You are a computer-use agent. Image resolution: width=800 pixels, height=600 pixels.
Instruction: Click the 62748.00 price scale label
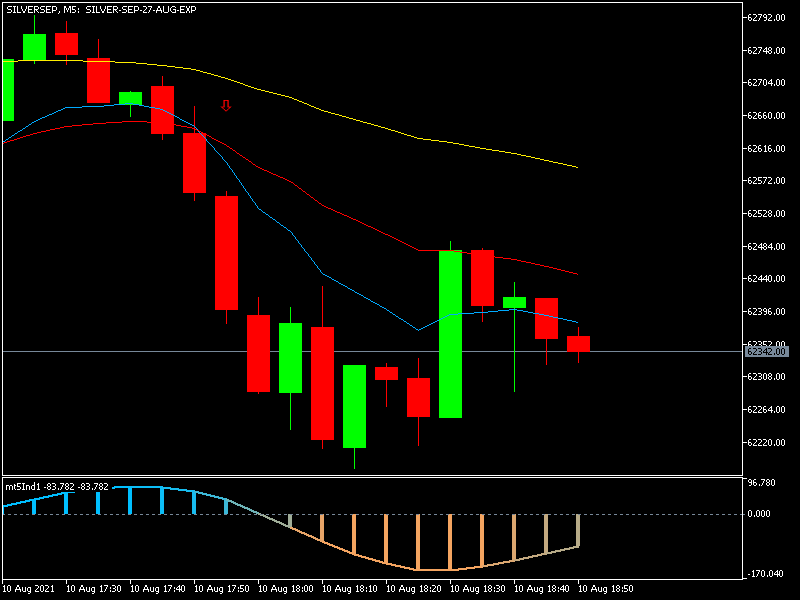(766, 51)
